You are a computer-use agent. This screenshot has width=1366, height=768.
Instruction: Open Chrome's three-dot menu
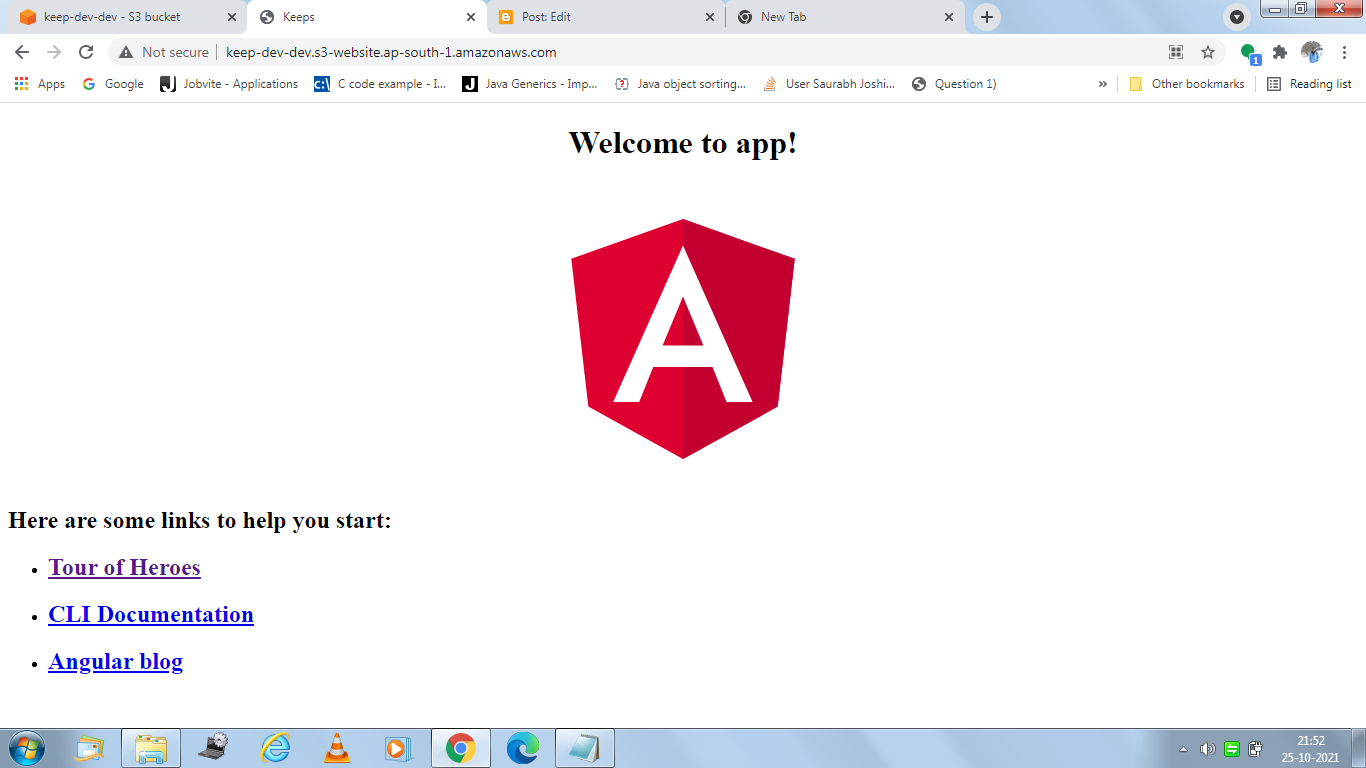[x=1345, y=52]
